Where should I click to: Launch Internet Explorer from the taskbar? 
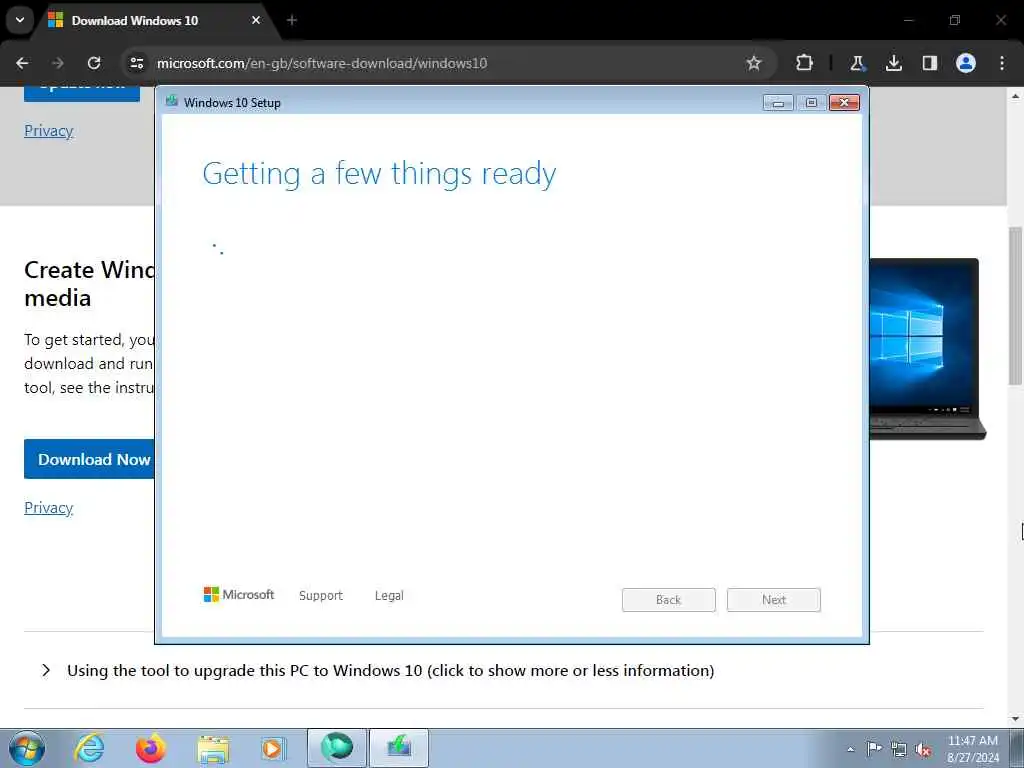89,748
